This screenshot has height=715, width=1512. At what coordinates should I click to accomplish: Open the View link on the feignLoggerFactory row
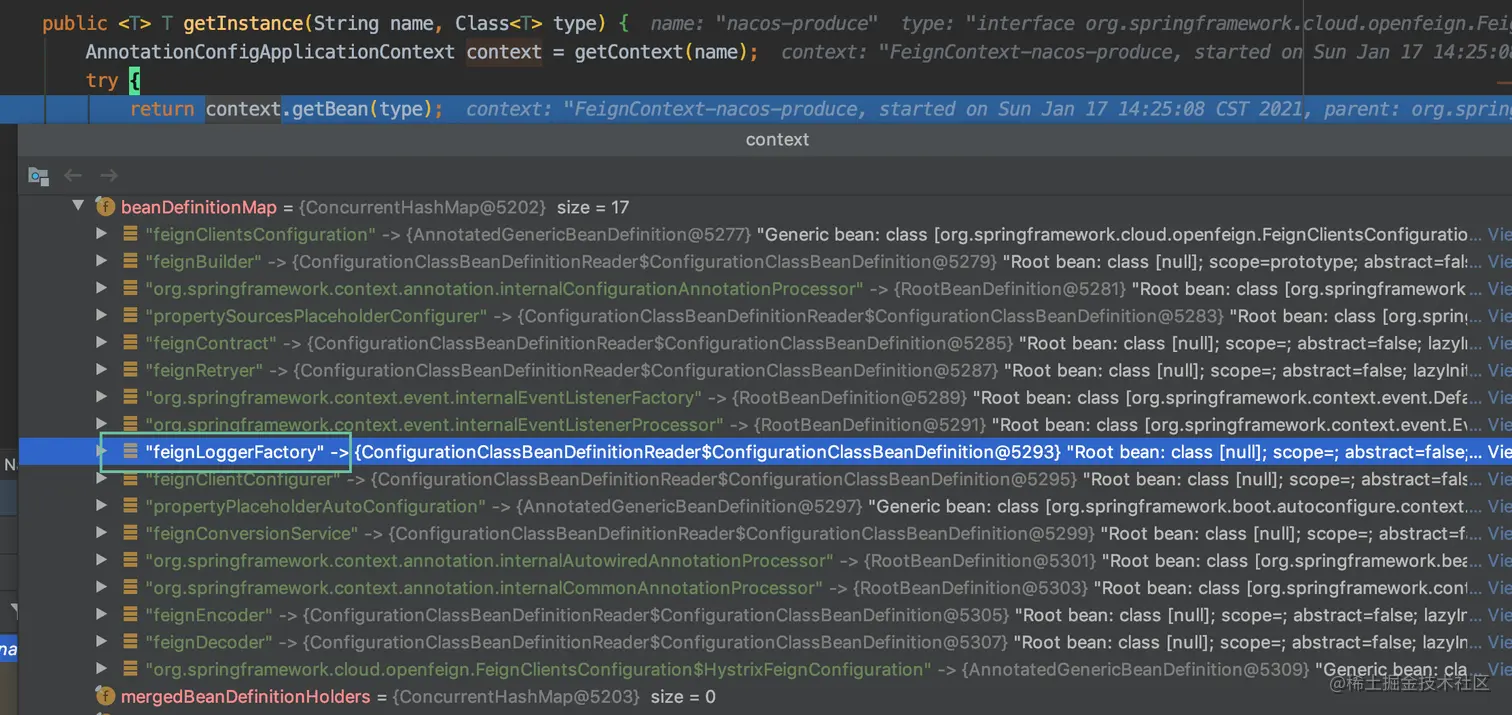pos(1499,452)
